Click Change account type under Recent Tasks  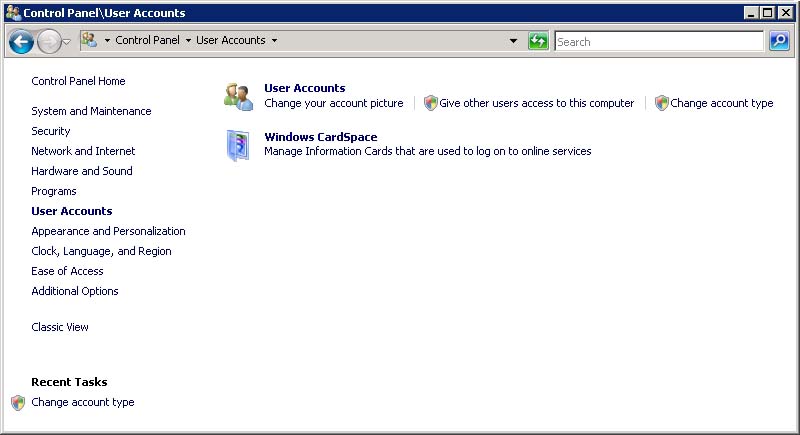point(83,402)
